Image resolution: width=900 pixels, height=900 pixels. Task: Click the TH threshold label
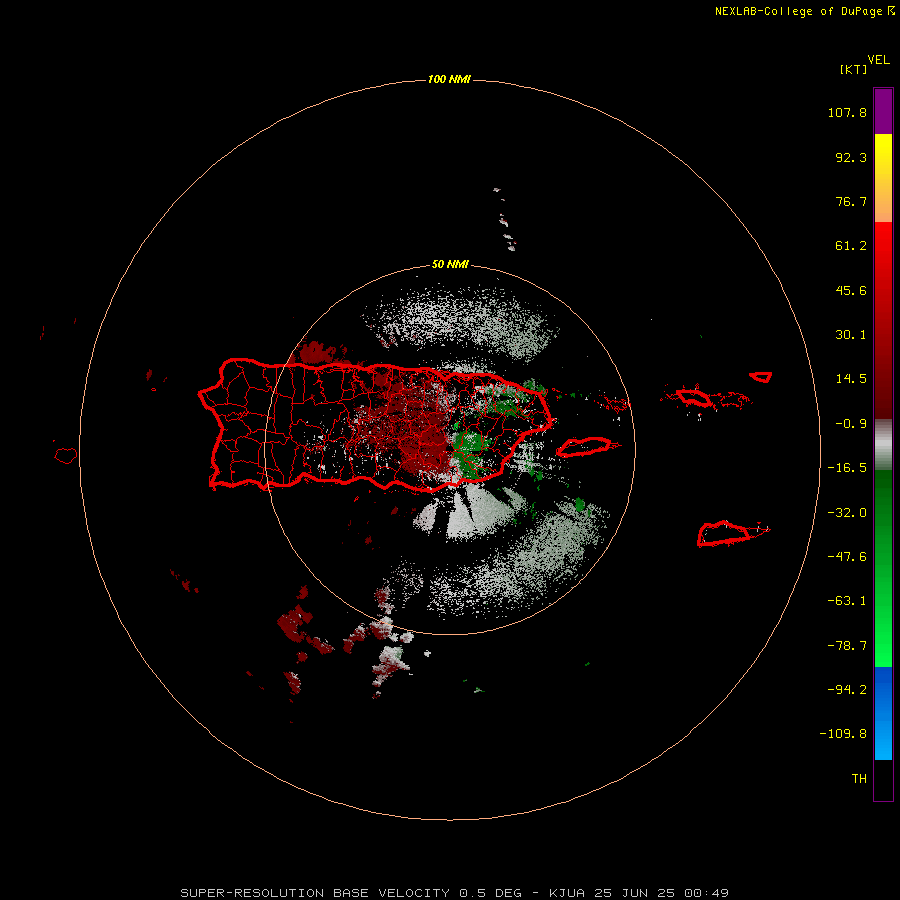click(859, 779)
